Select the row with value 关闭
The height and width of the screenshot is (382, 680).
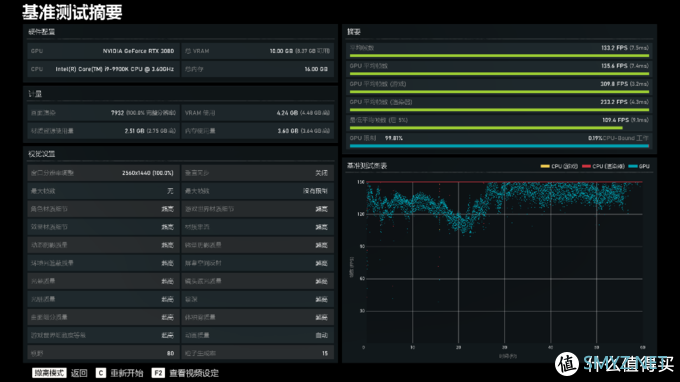pyautogui.click(x=257, y=173)
